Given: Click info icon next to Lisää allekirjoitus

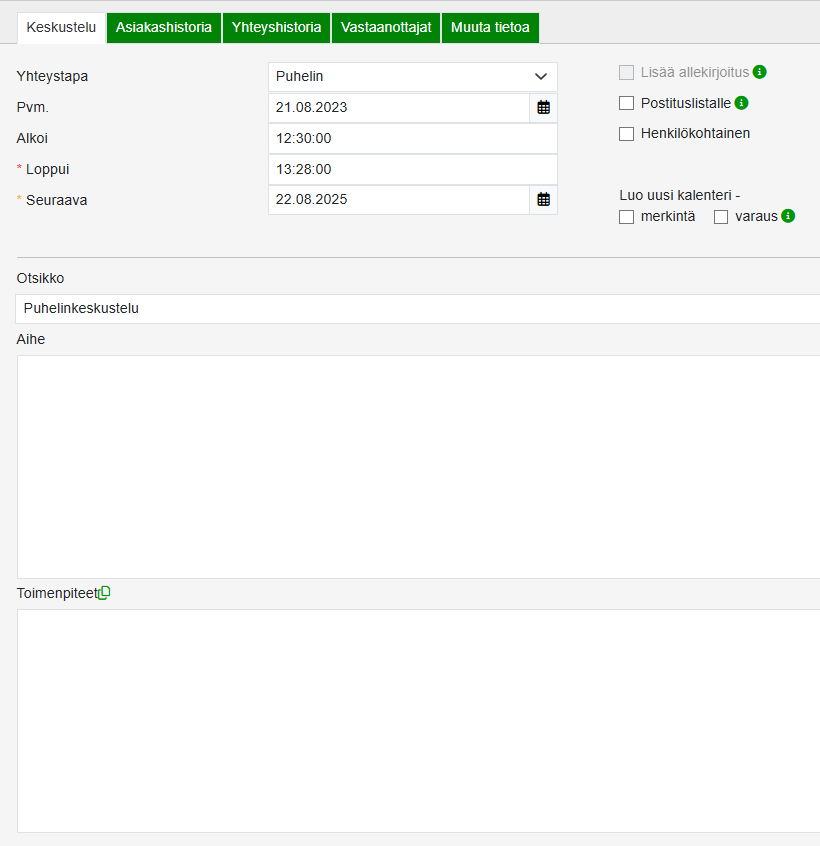Looking at the screenshot, I should 760,72.
